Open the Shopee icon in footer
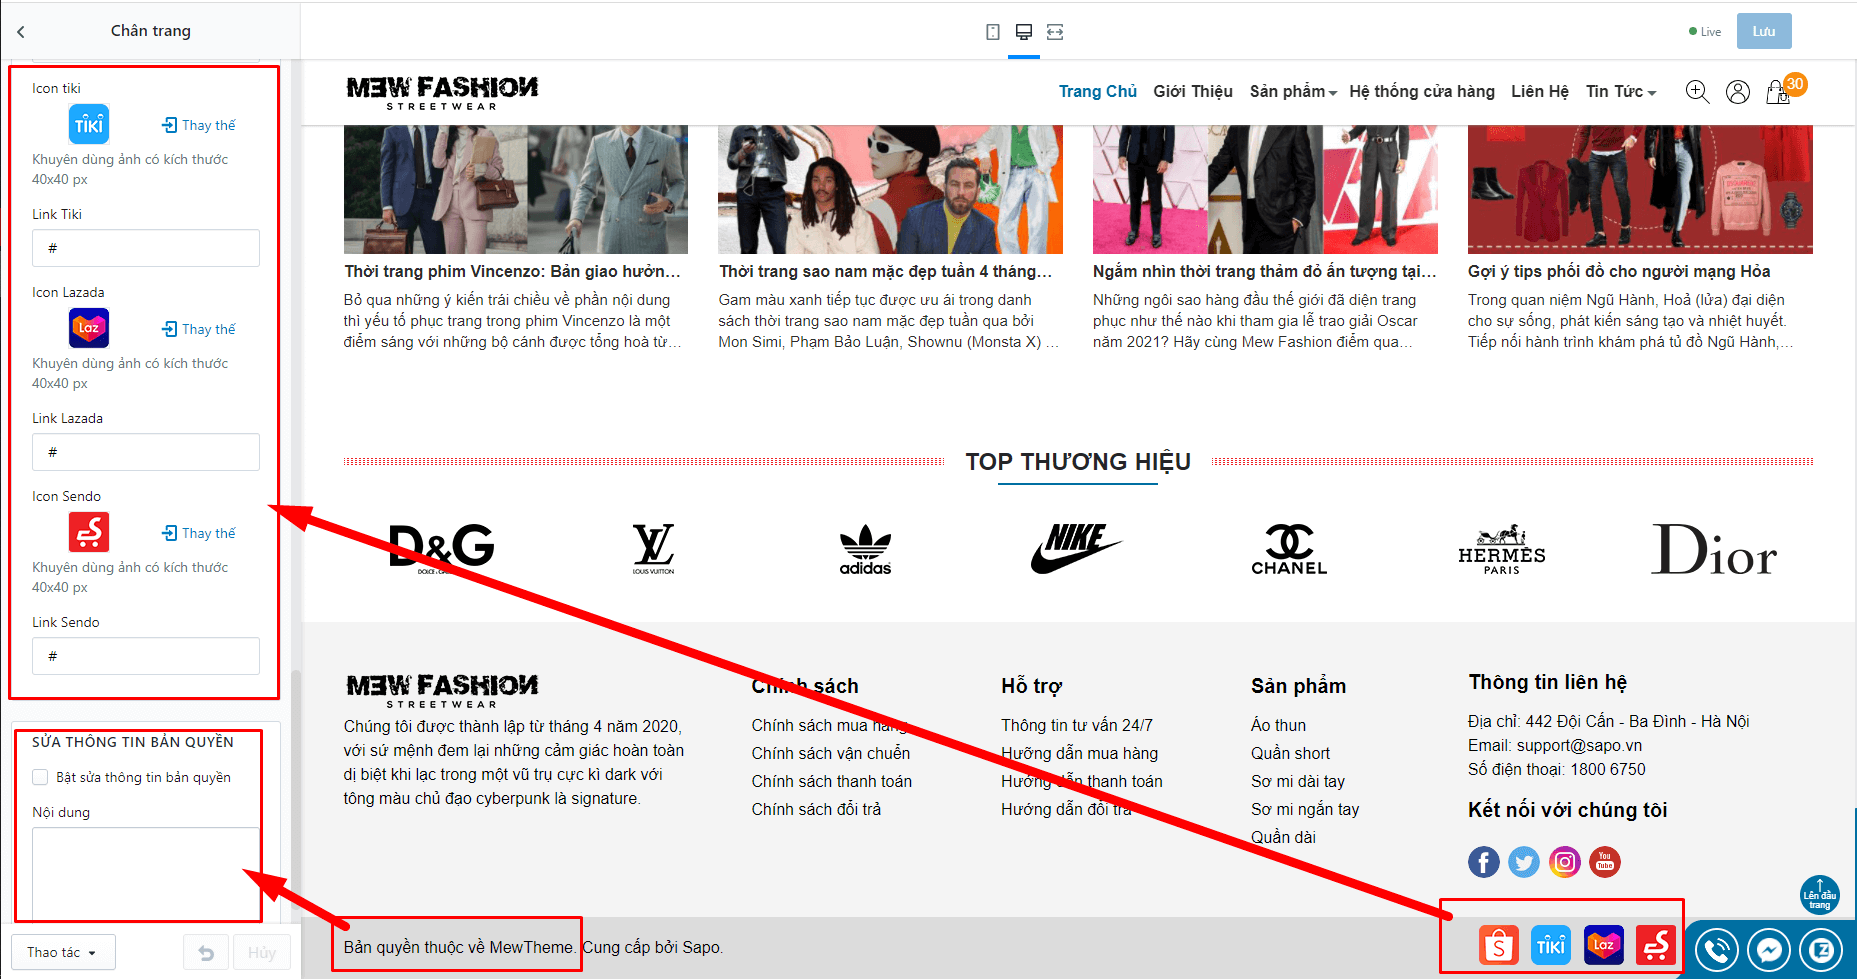This screenshot has height=979, width=1857. pyautogui.click(x=1499, y=945)
